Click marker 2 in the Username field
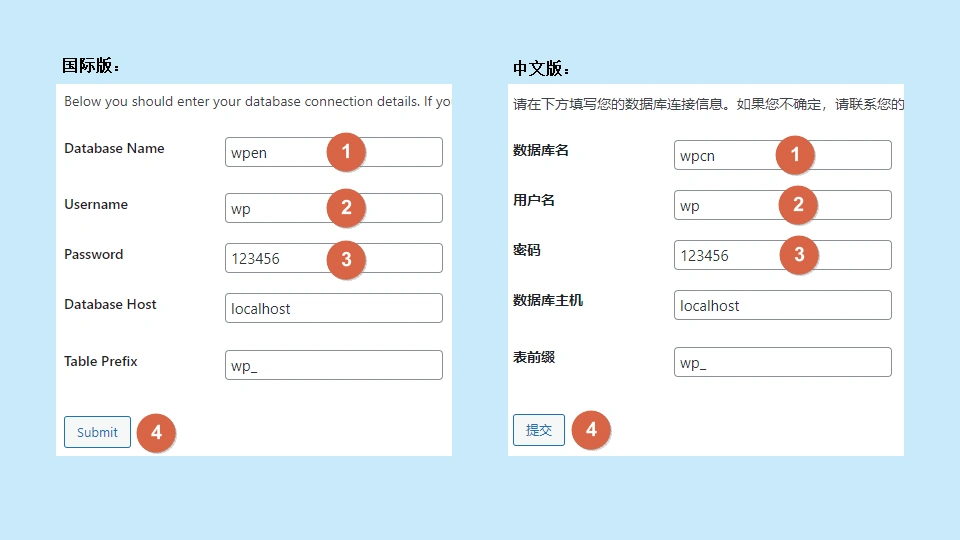960x540 pixels. coord(346,208)
